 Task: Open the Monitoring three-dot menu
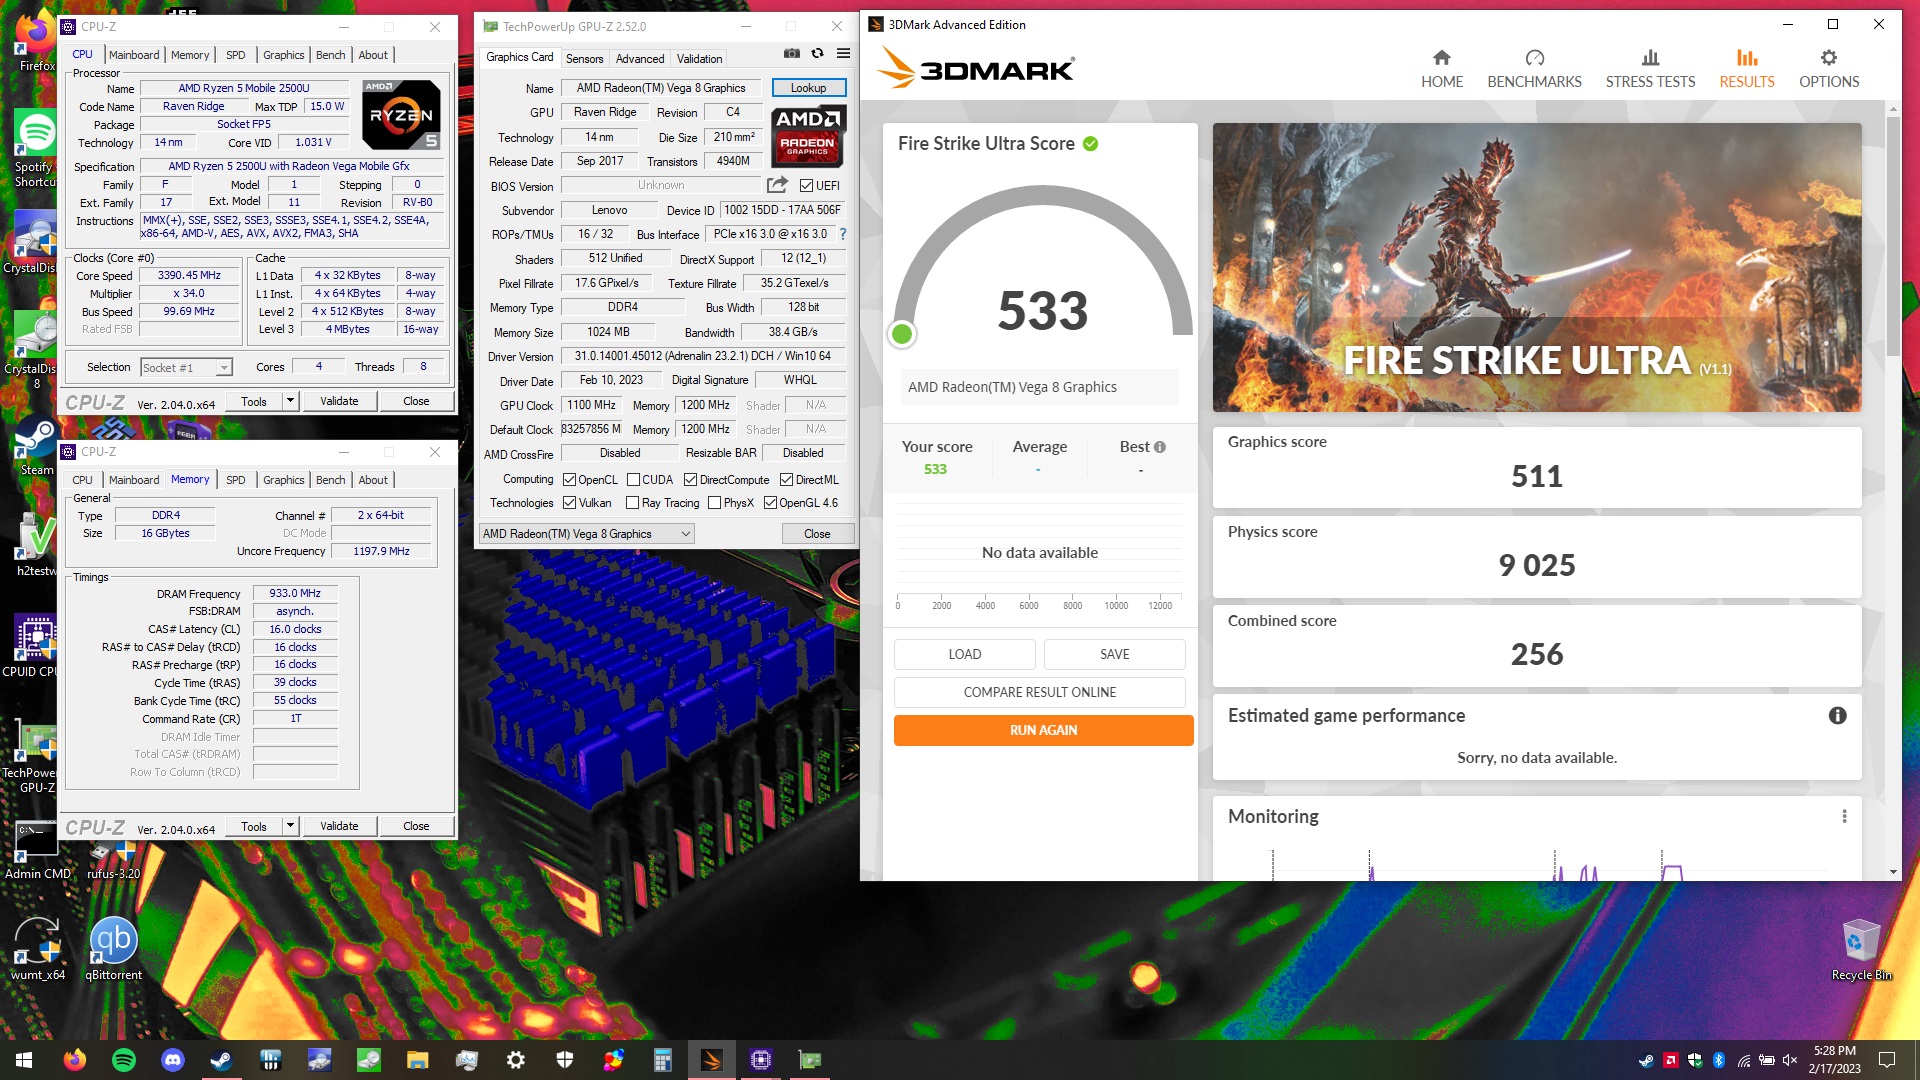1844,816
